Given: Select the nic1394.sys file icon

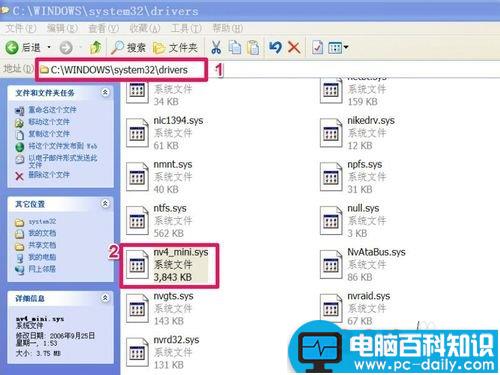Looking at the screenshot, I should 137,133.
